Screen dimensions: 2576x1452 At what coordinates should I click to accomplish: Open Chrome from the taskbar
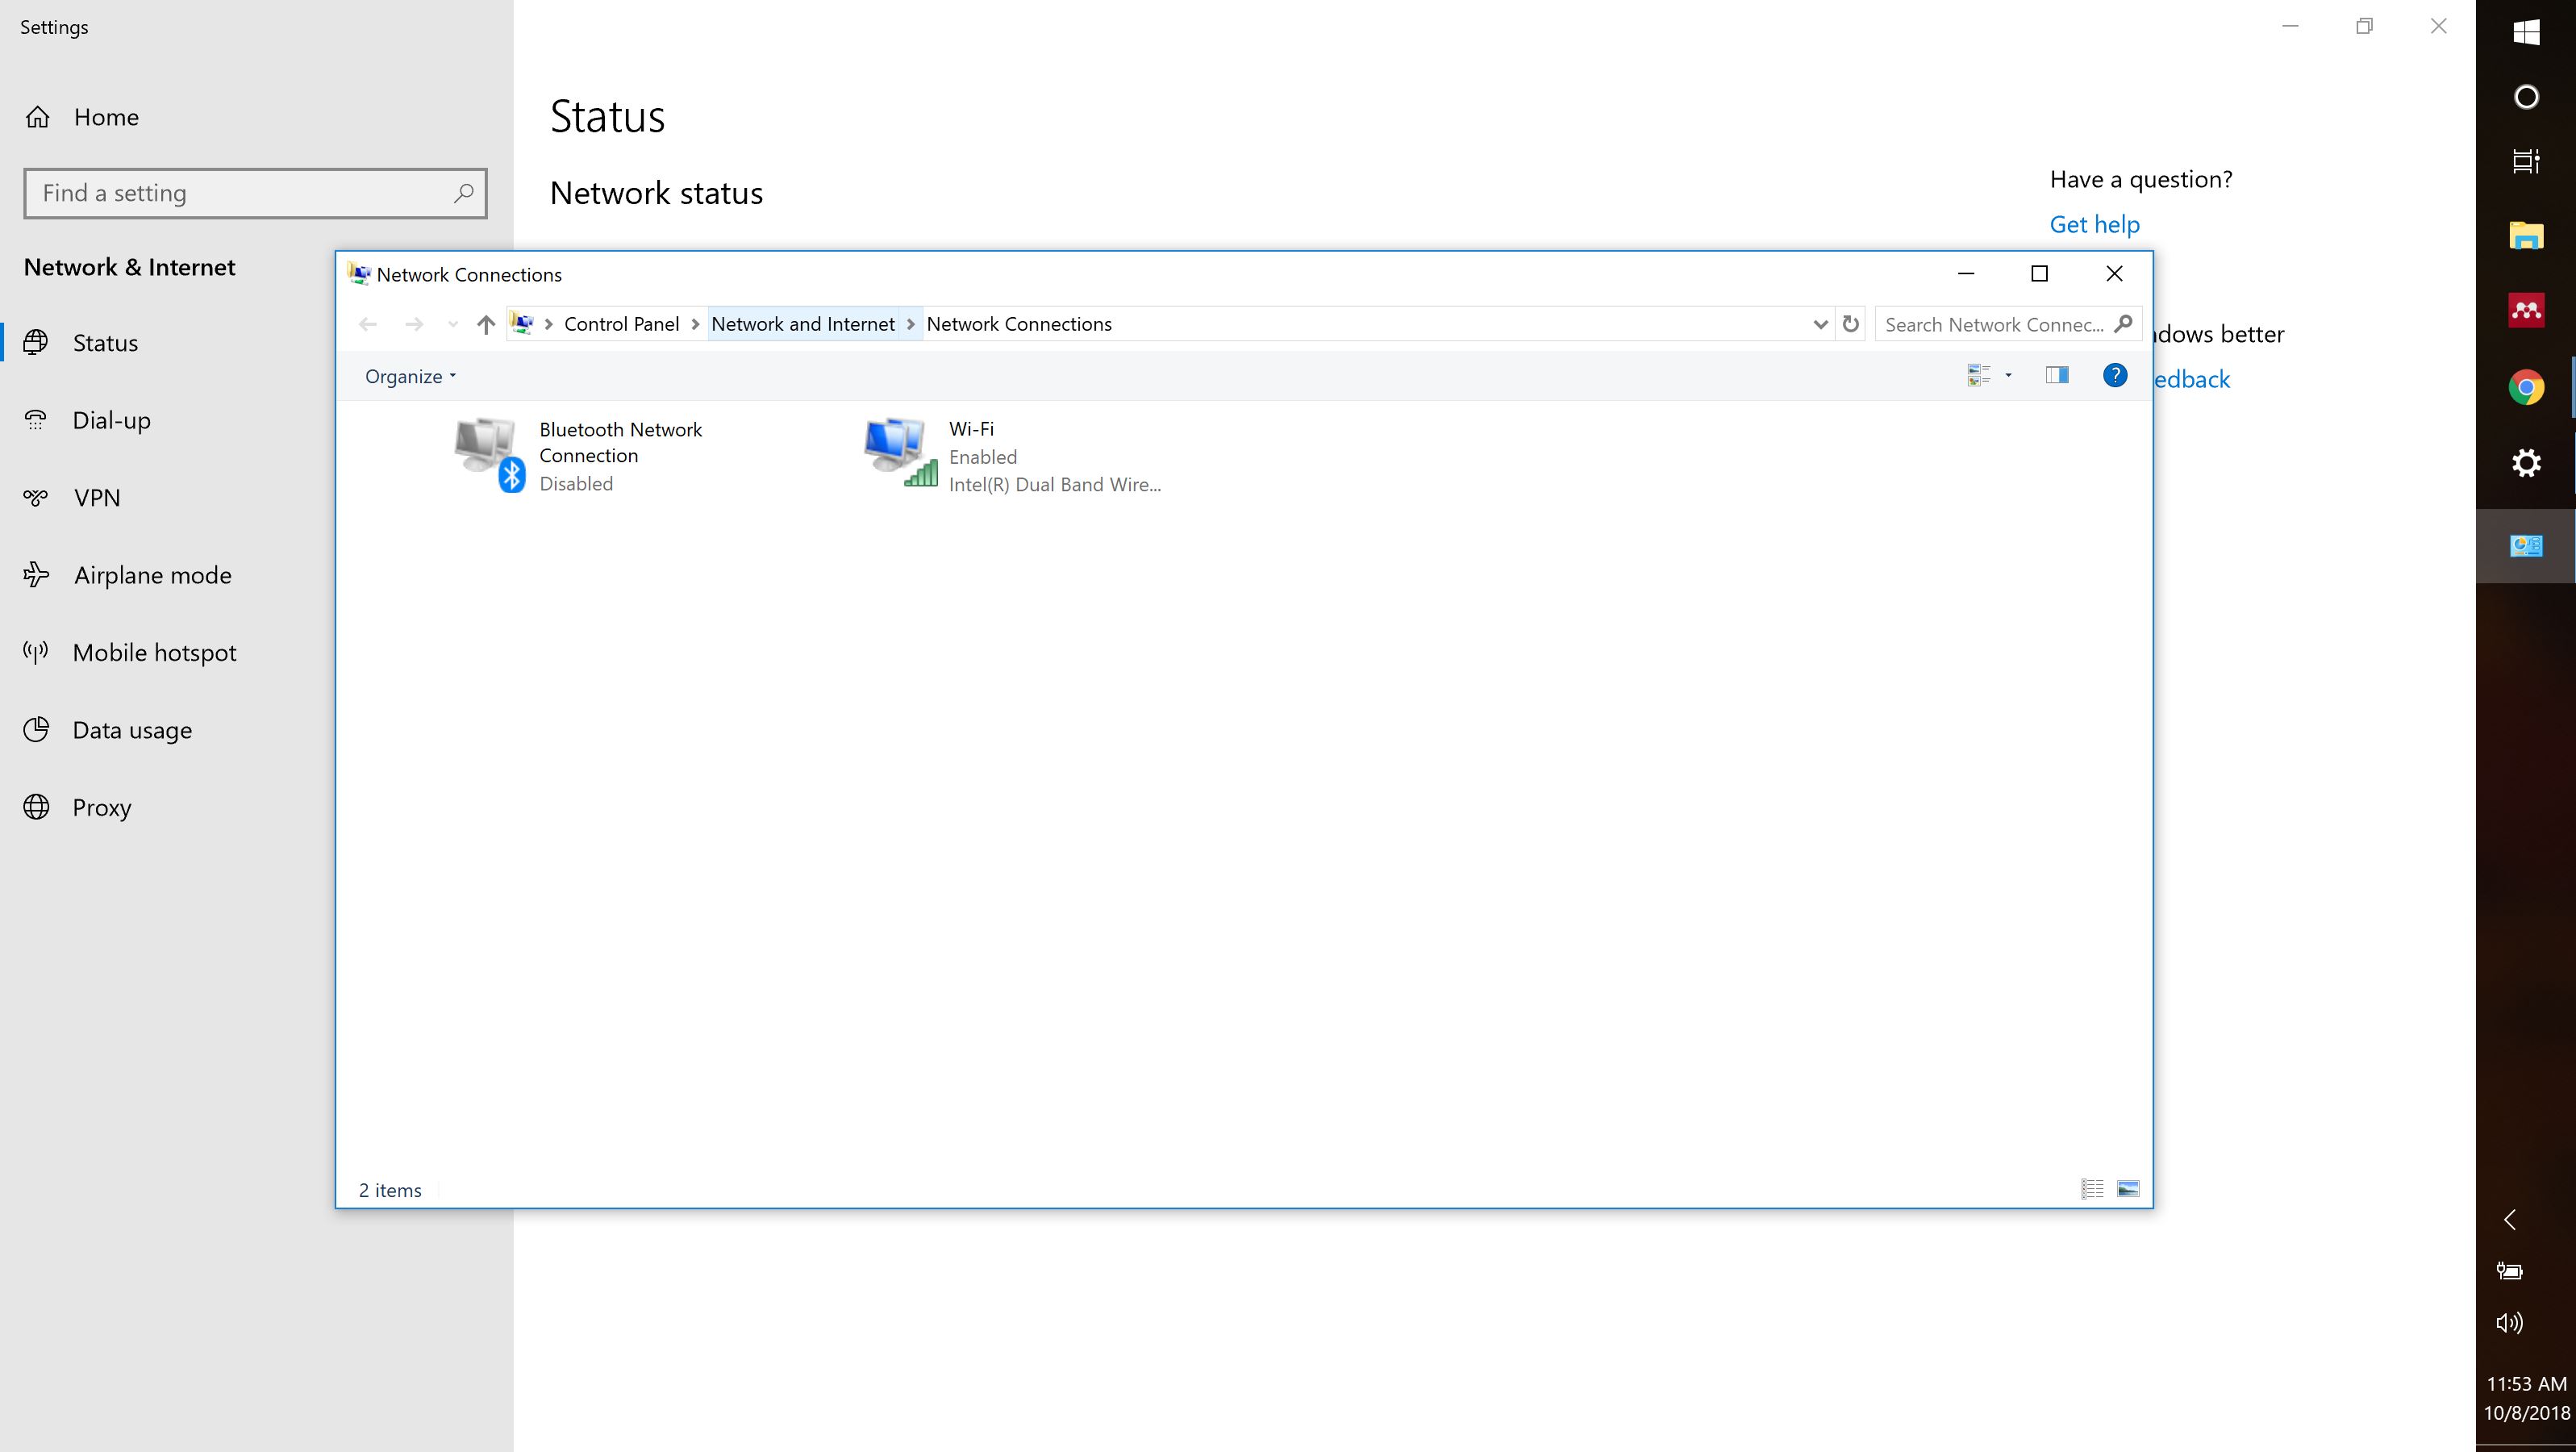click(2526, 387)
